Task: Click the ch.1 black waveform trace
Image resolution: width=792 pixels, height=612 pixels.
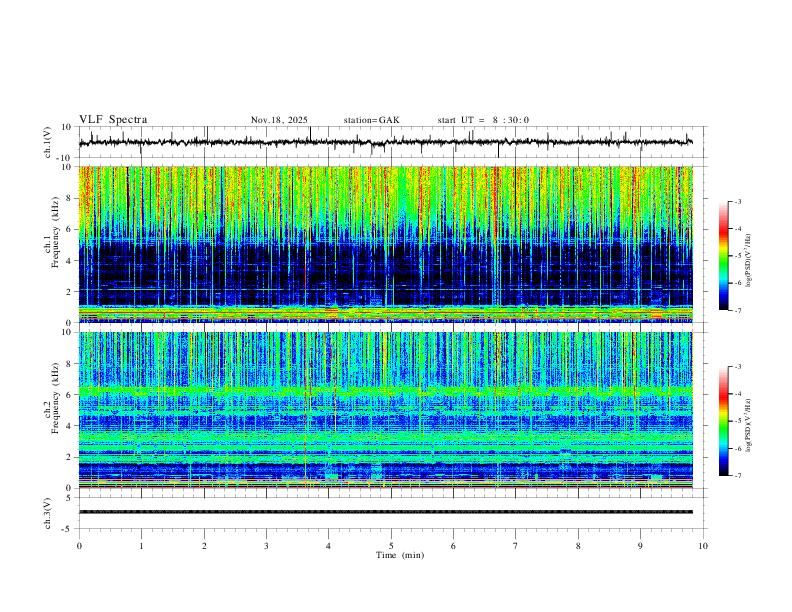Action: point(386,142)
